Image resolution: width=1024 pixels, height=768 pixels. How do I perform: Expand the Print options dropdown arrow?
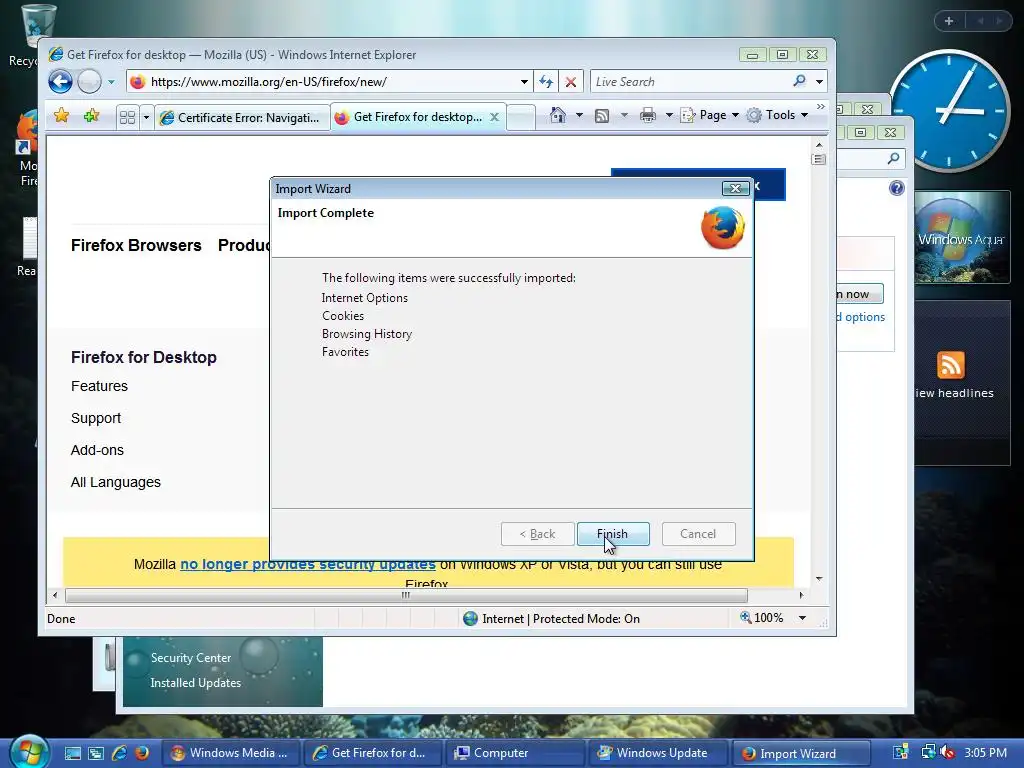click(669, 116)
